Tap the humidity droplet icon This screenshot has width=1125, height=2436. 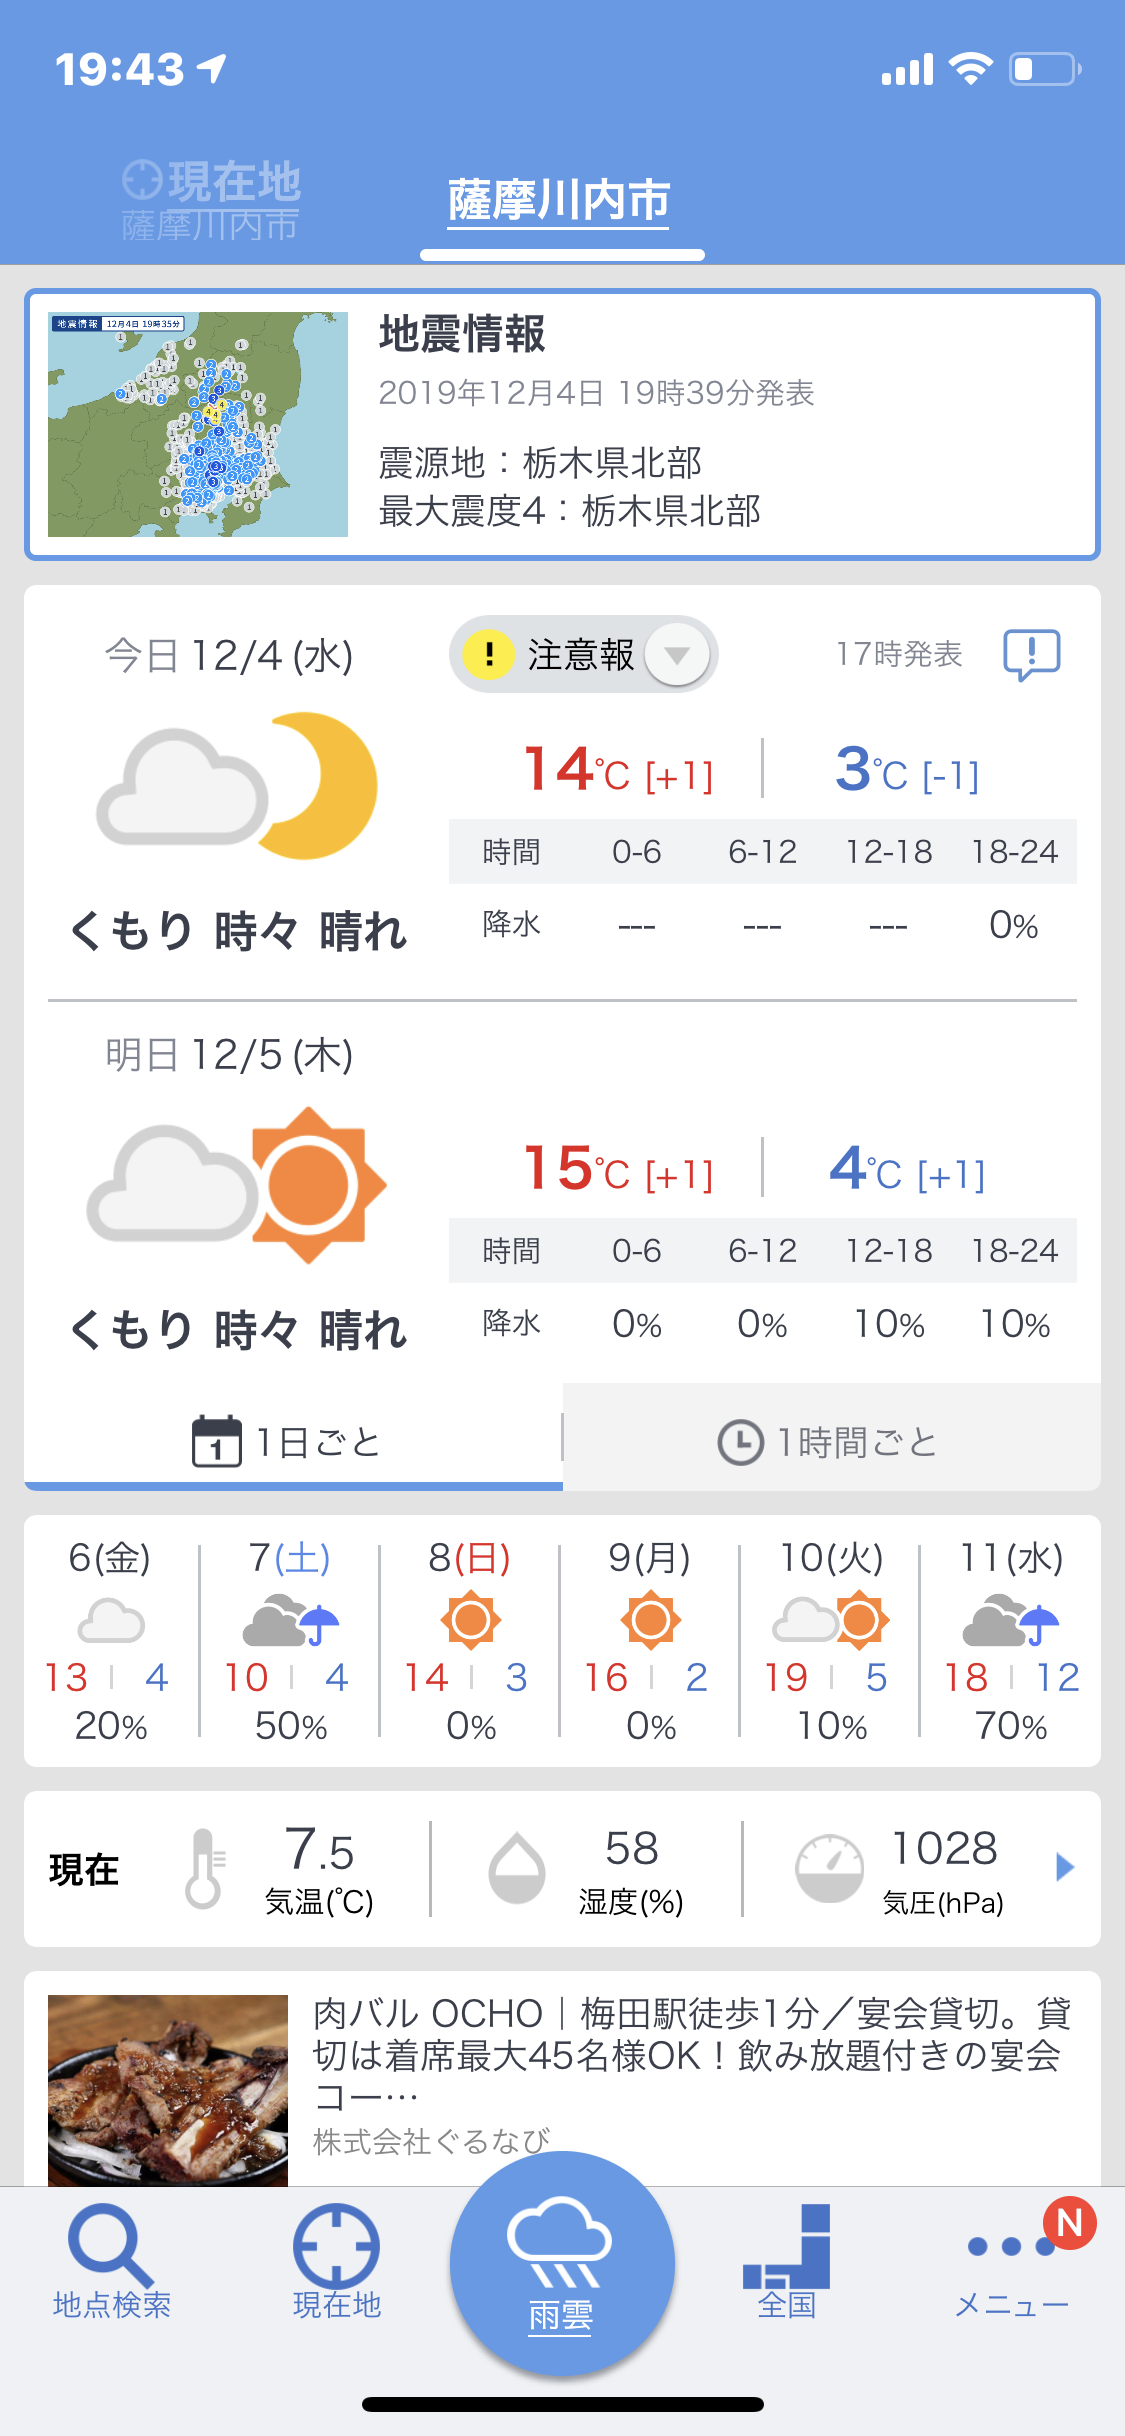[x=517, y=1868]
